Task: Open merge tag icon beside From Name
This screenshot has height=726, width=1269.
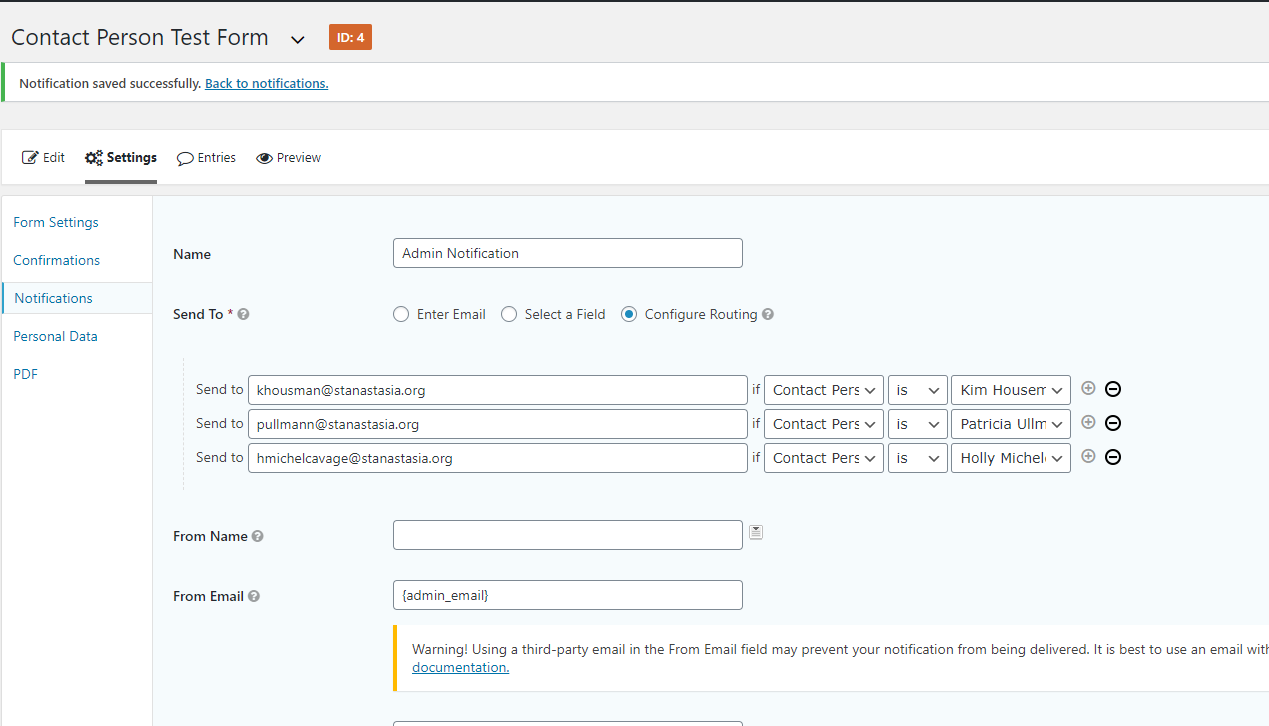Action: pos(756,532)
